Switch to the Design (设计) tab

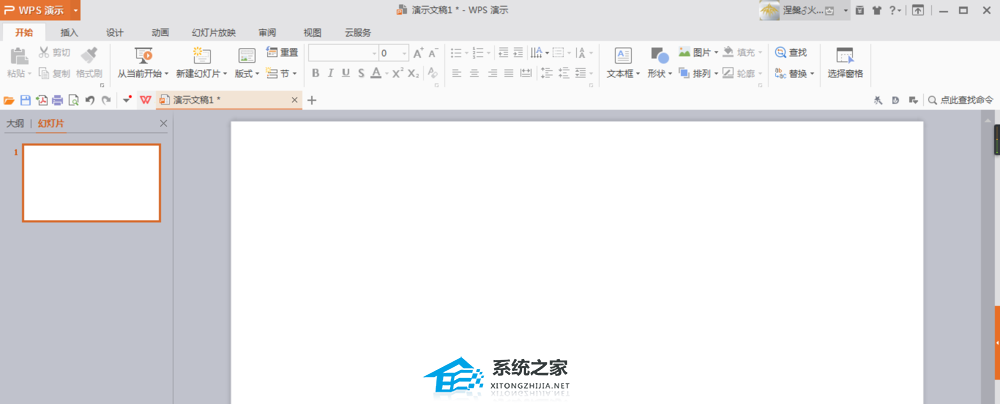[x=115, y=33]
